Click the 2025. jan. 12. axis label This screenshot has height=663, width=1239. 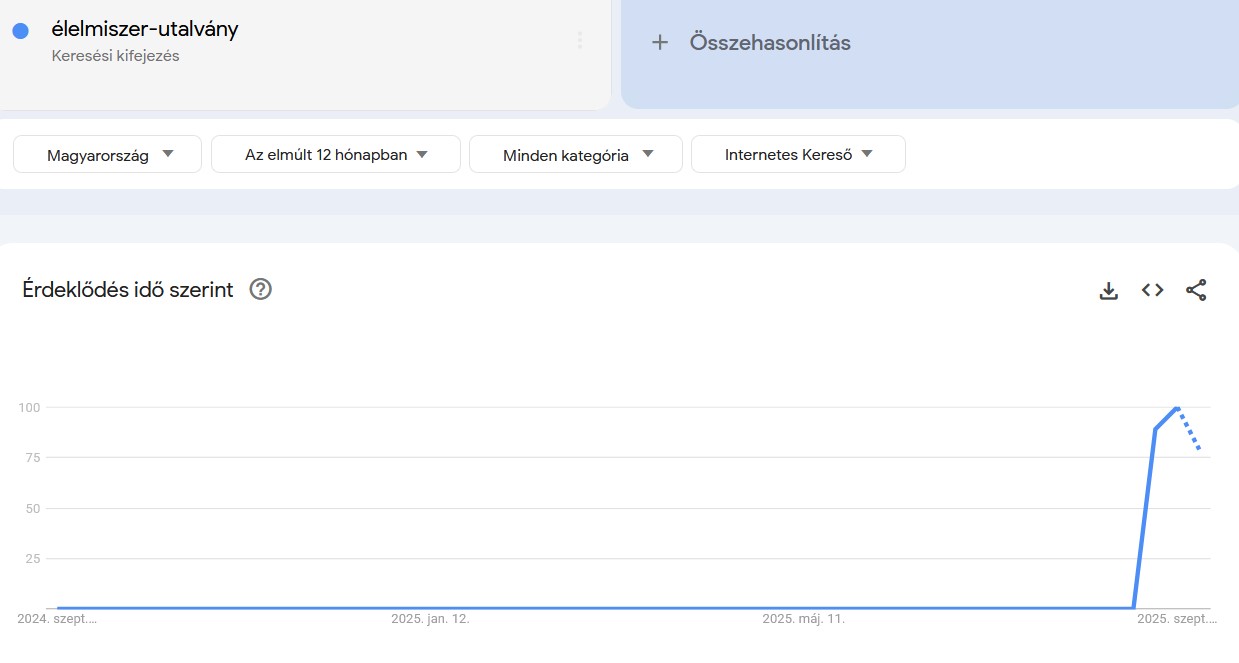[430, 619]
